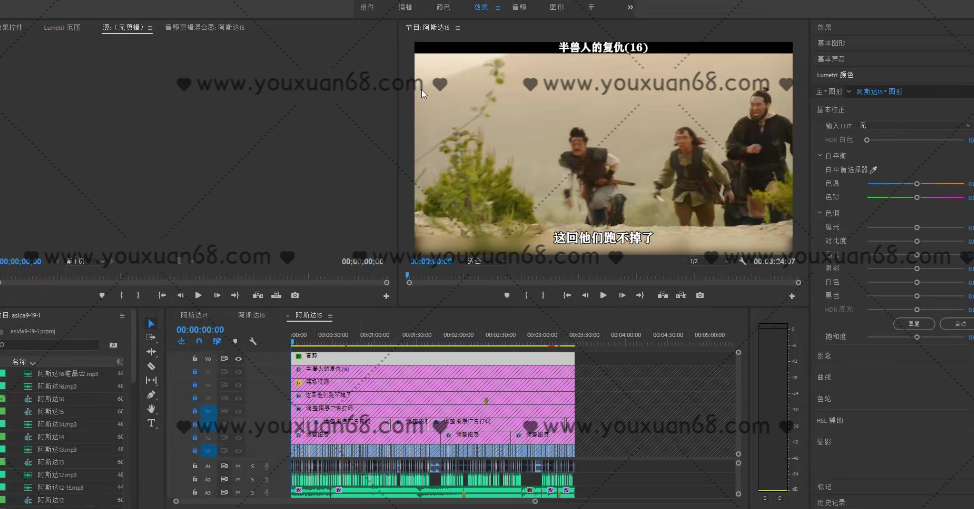Add a marker in the timeline panel
974x509 pixels.
click(x=235, y=341)
